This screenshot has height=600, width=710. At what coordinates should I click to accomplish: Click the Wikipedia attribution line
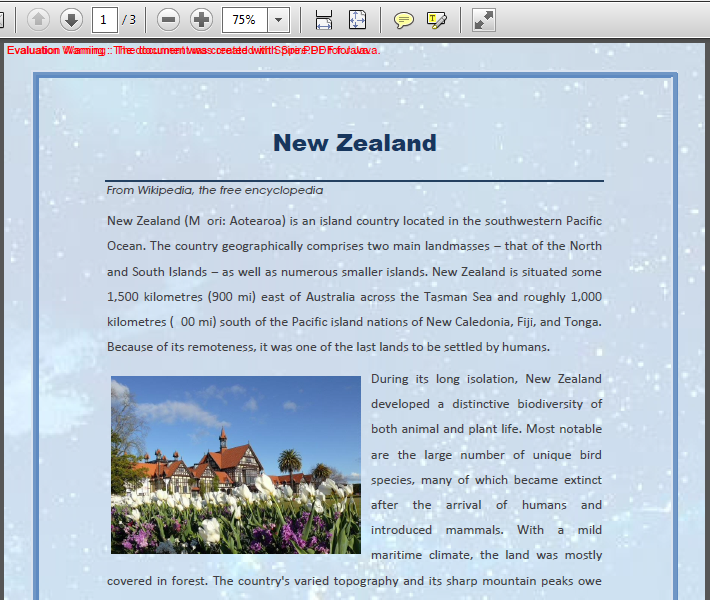tap(214, 190)
